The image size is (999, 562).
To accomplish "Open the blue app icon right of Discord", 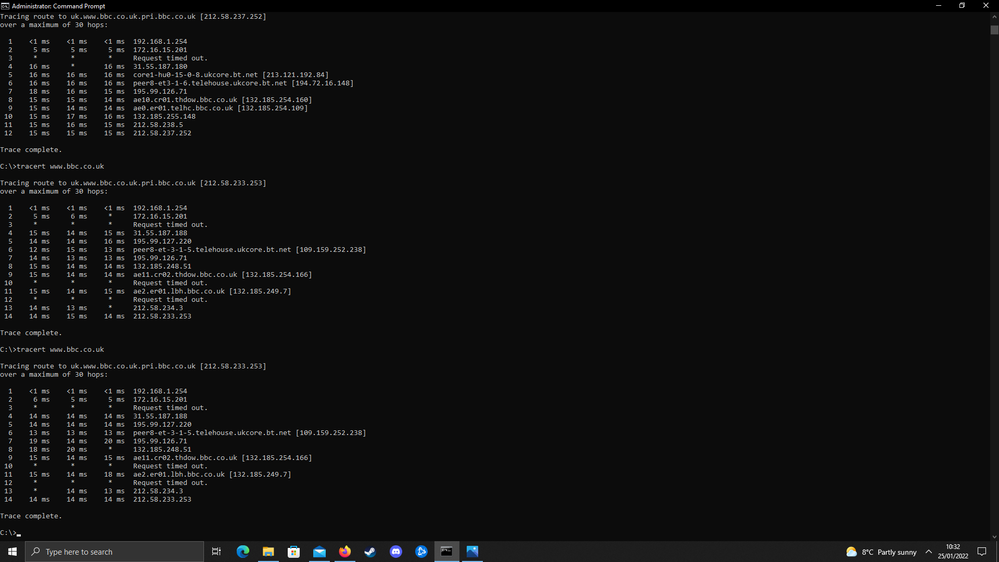I will click(x=421, y=551).
